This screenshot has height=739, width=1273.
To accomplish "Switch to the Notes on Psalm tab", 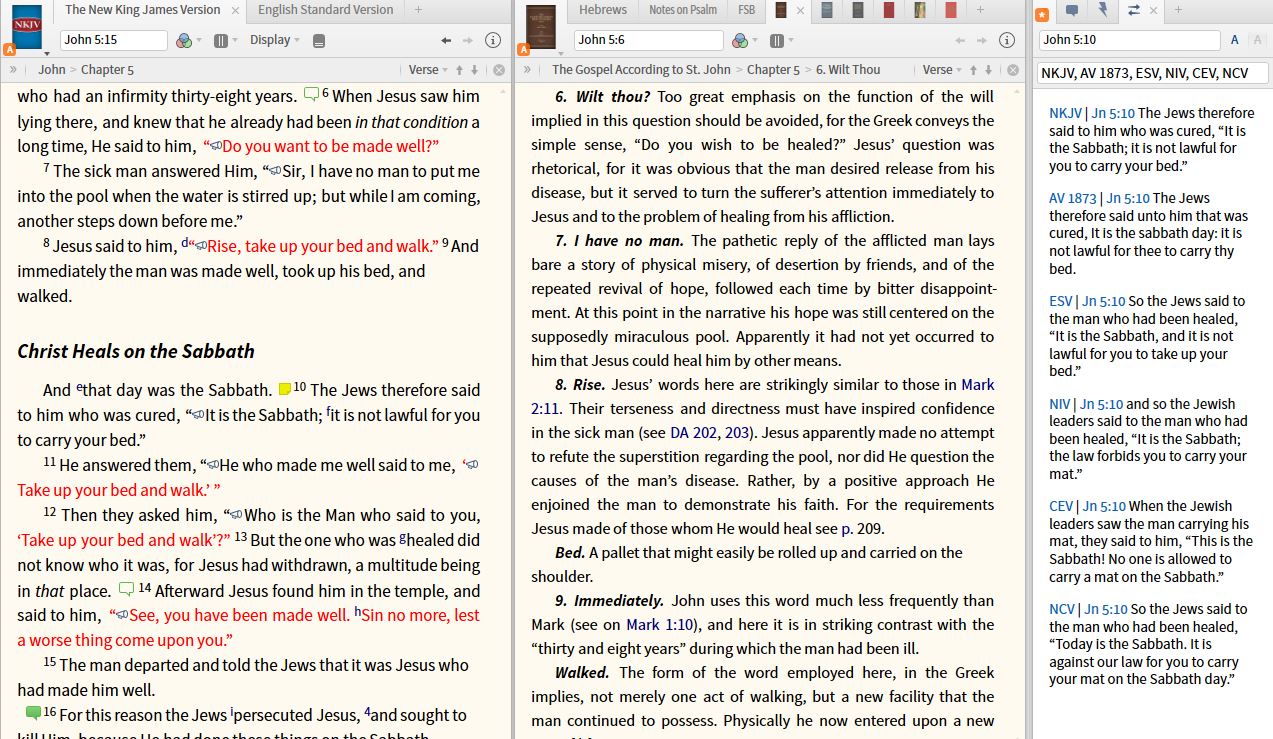I will [x=683, y=10].
